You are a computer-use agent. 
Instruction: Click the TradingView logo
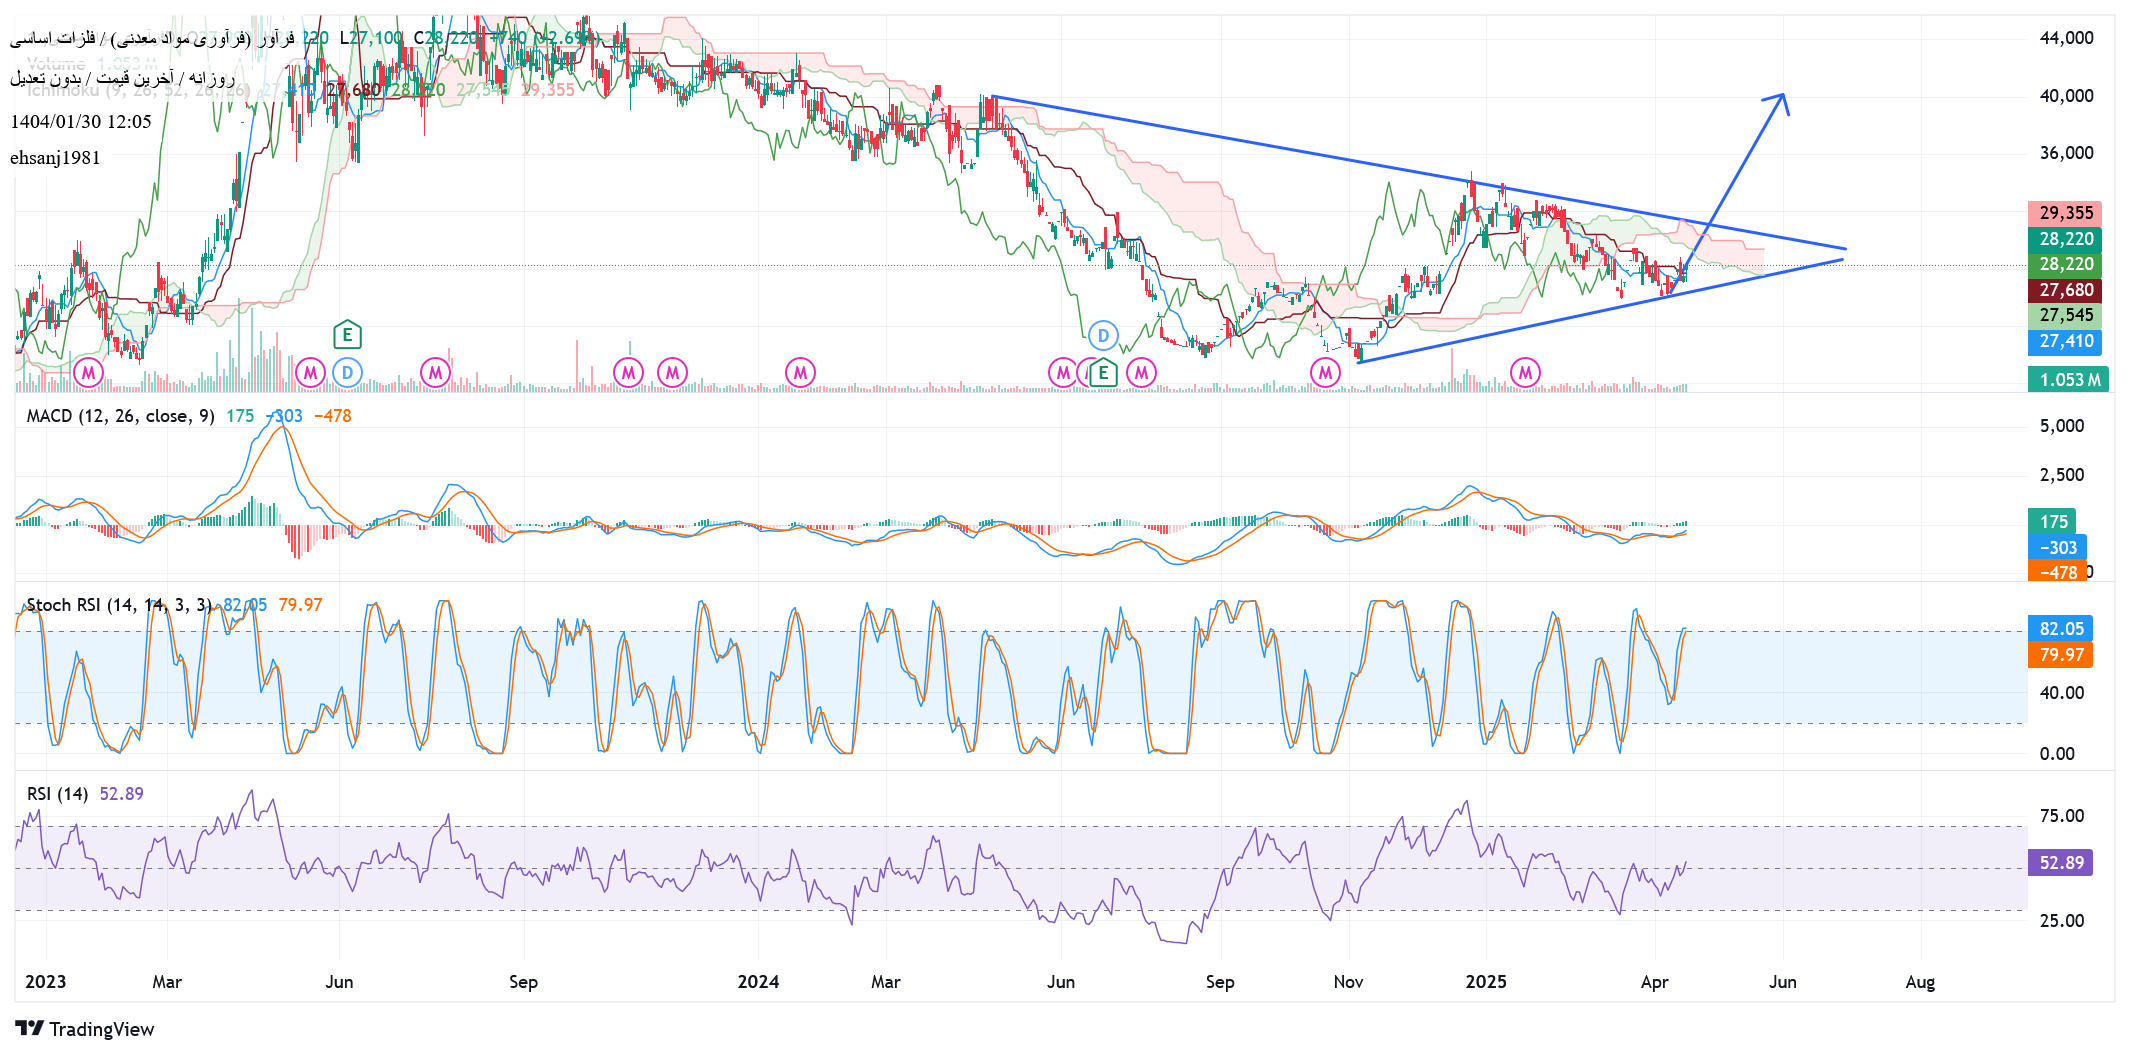point(85,1029)
